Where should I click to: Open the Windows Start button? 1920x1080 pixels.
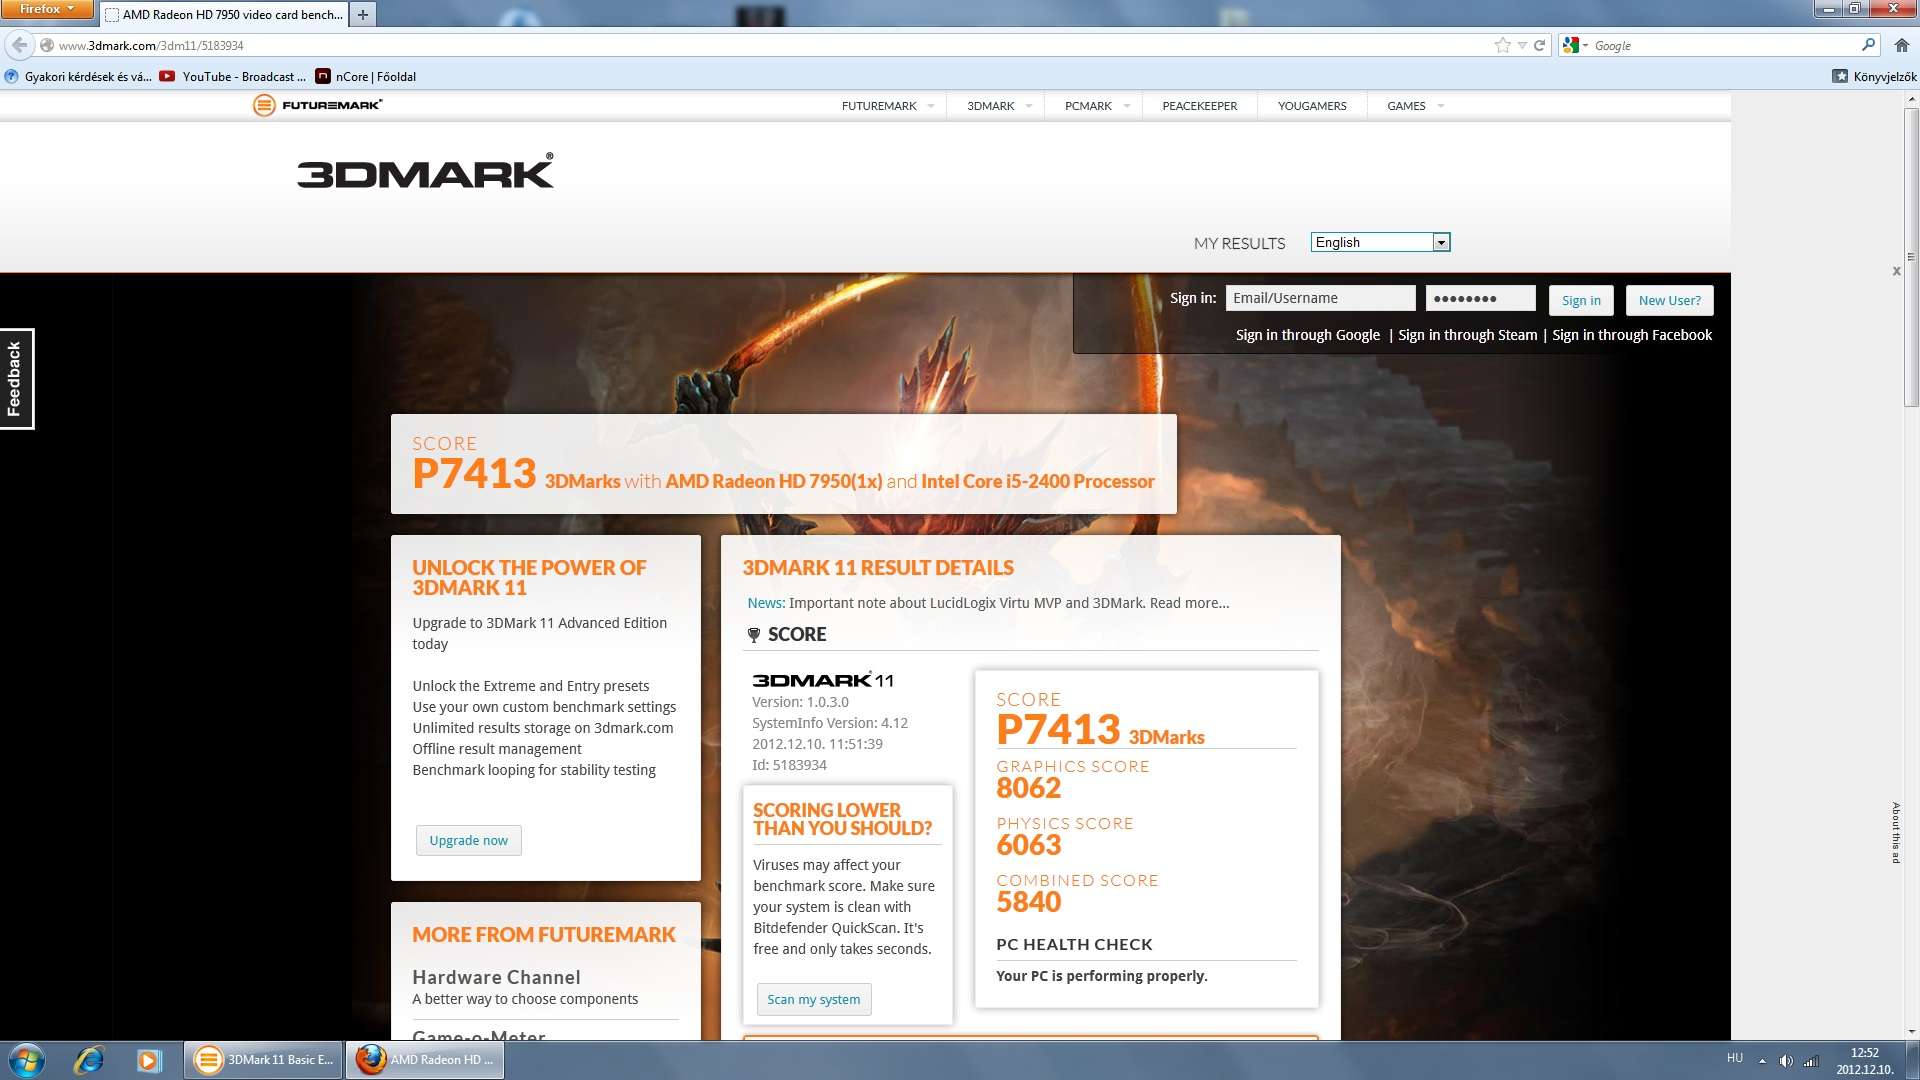(26, 1060)
